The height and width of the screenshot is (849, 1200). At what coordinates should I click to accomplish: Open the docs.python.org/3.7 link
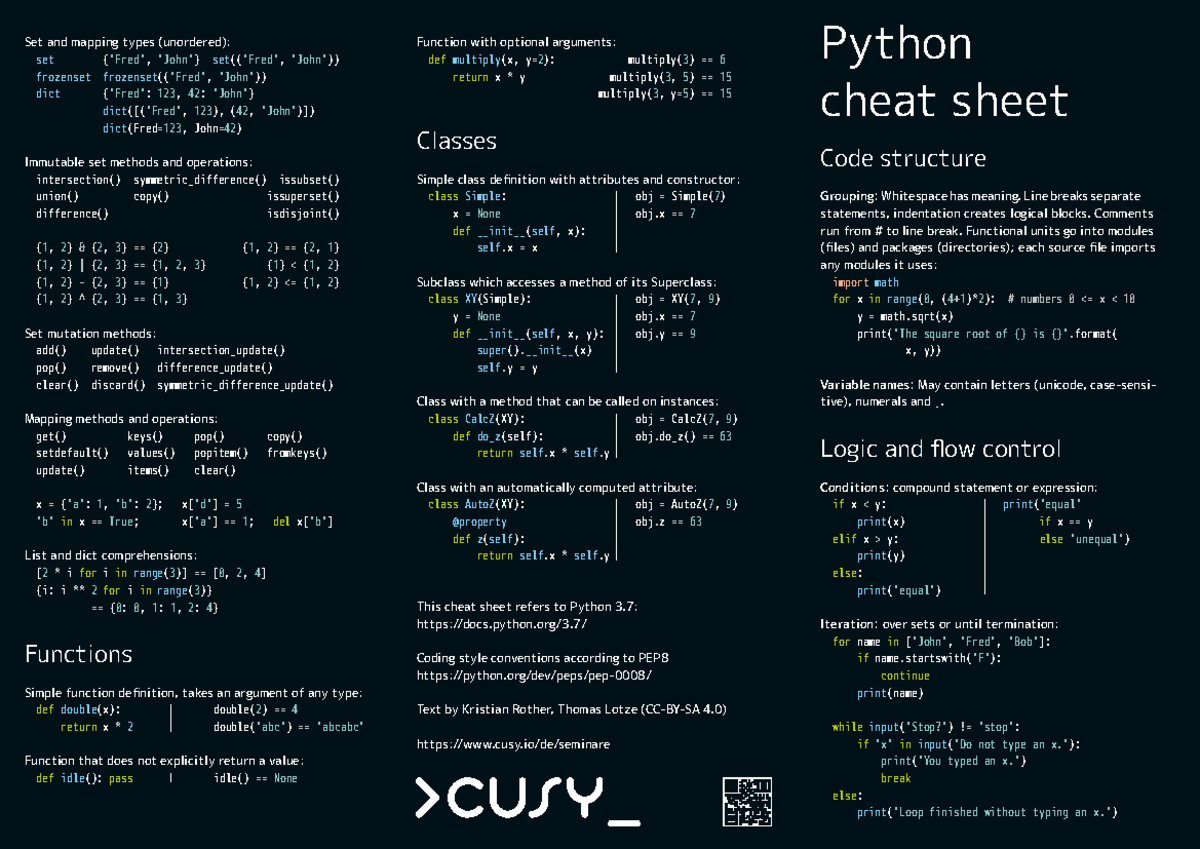[502, 624]
